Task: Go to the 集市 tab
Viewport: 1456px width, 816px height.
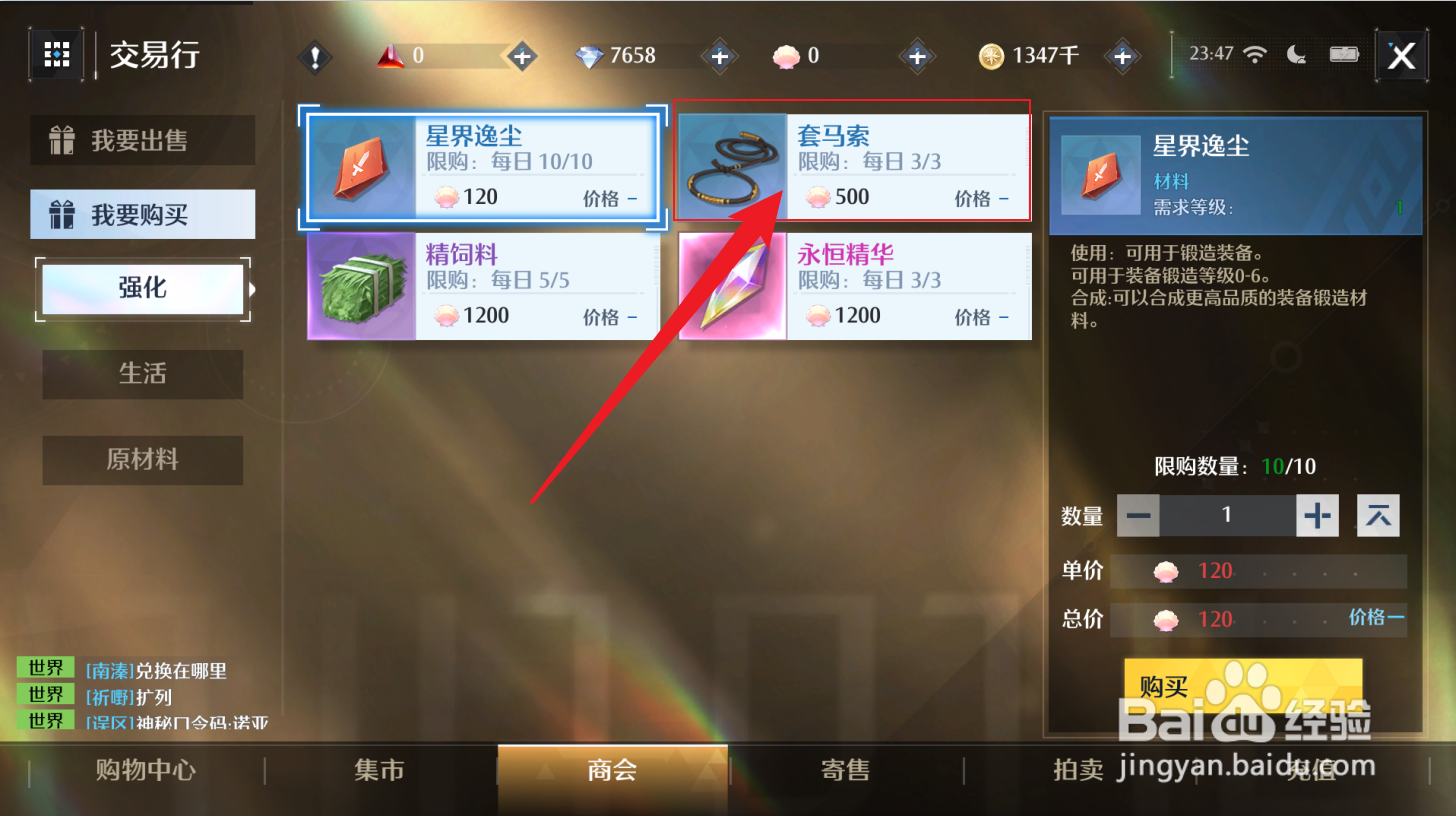Action: (380, 770)
